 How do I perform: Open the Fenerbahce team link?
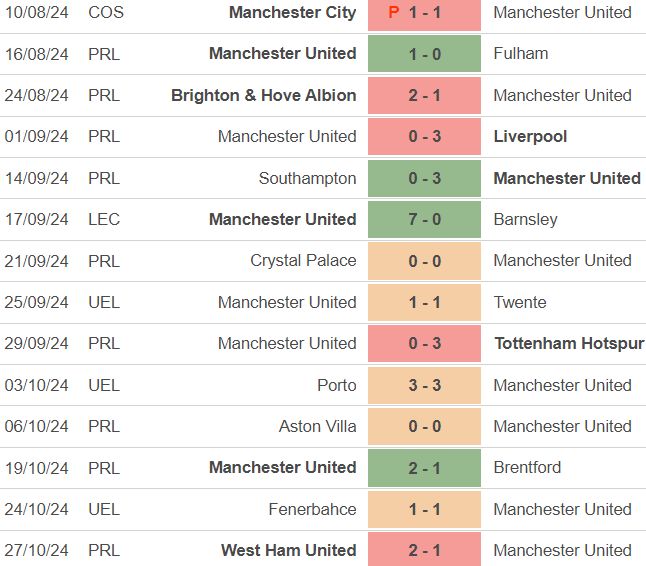coord(312,510)
